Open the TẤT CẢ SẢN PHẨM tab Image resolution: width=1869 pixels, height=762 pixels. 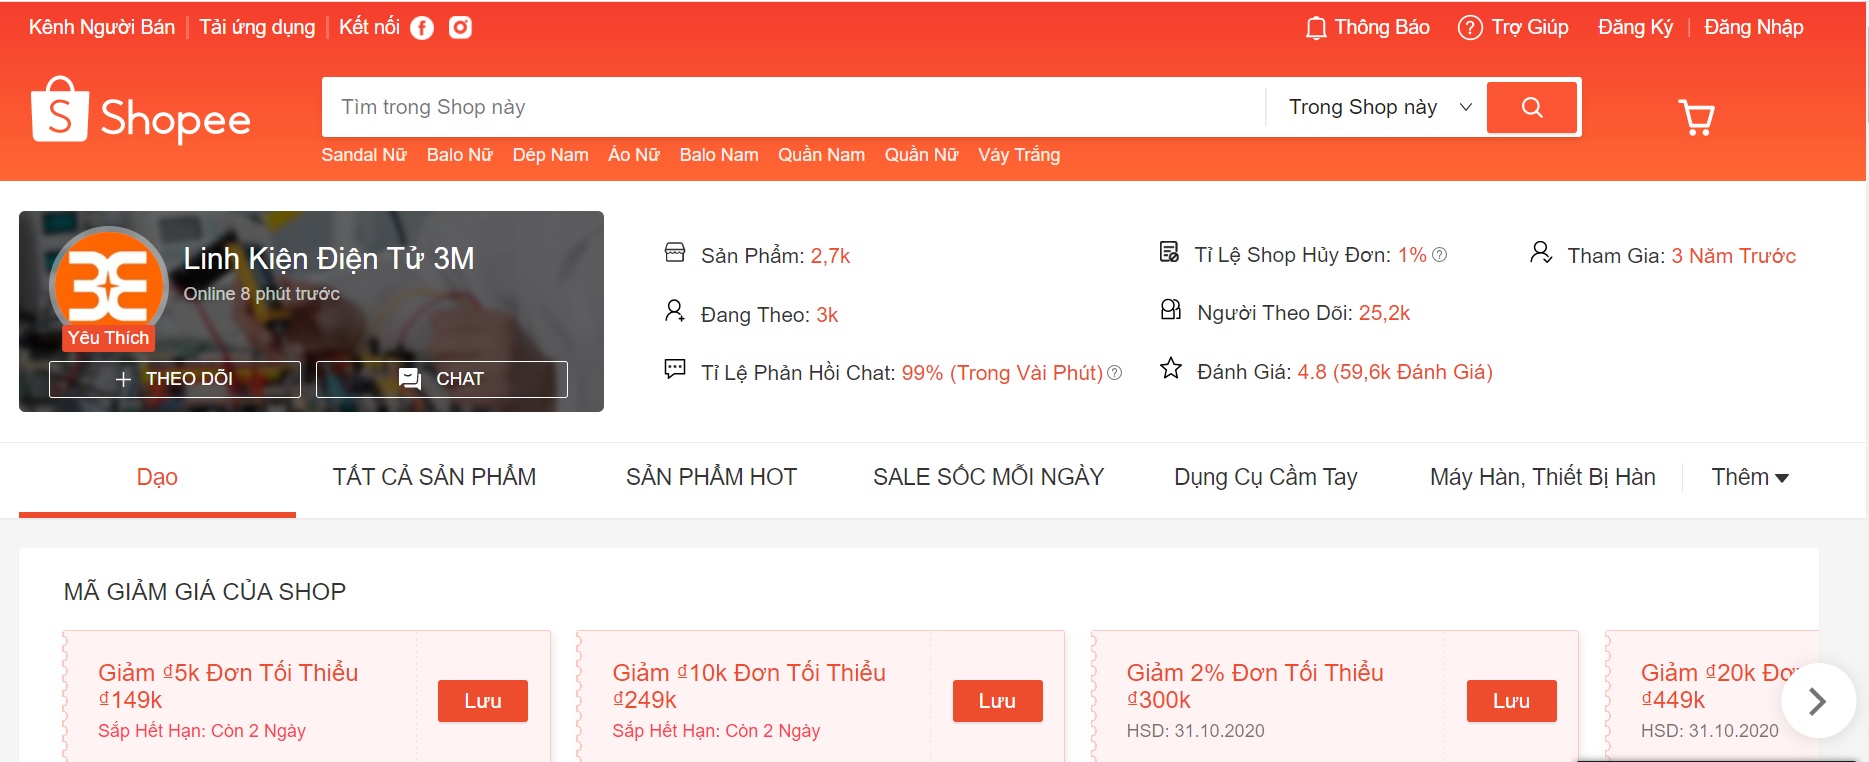coord(434,478)
